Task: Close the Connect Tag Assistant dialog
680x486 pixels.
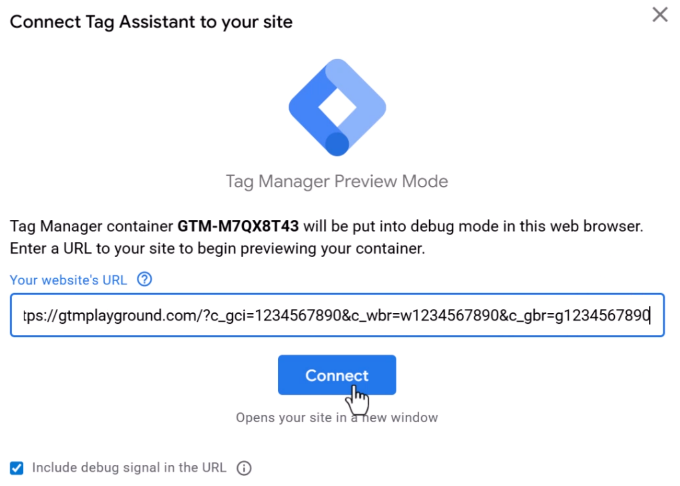Action: click(660, 15)
